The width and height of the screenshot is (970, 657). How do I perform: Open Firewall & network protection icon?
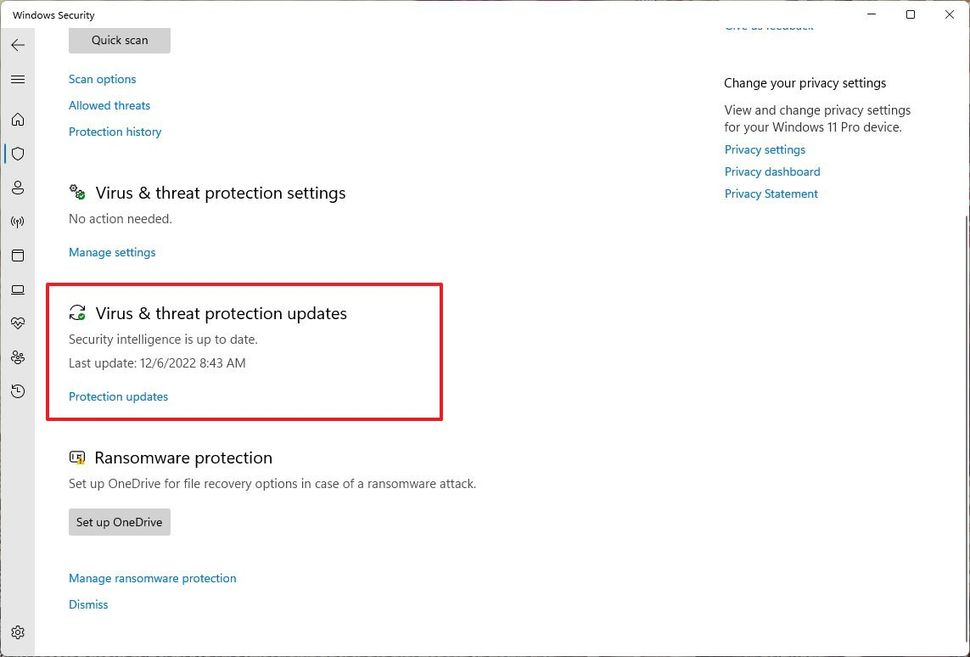18,221
